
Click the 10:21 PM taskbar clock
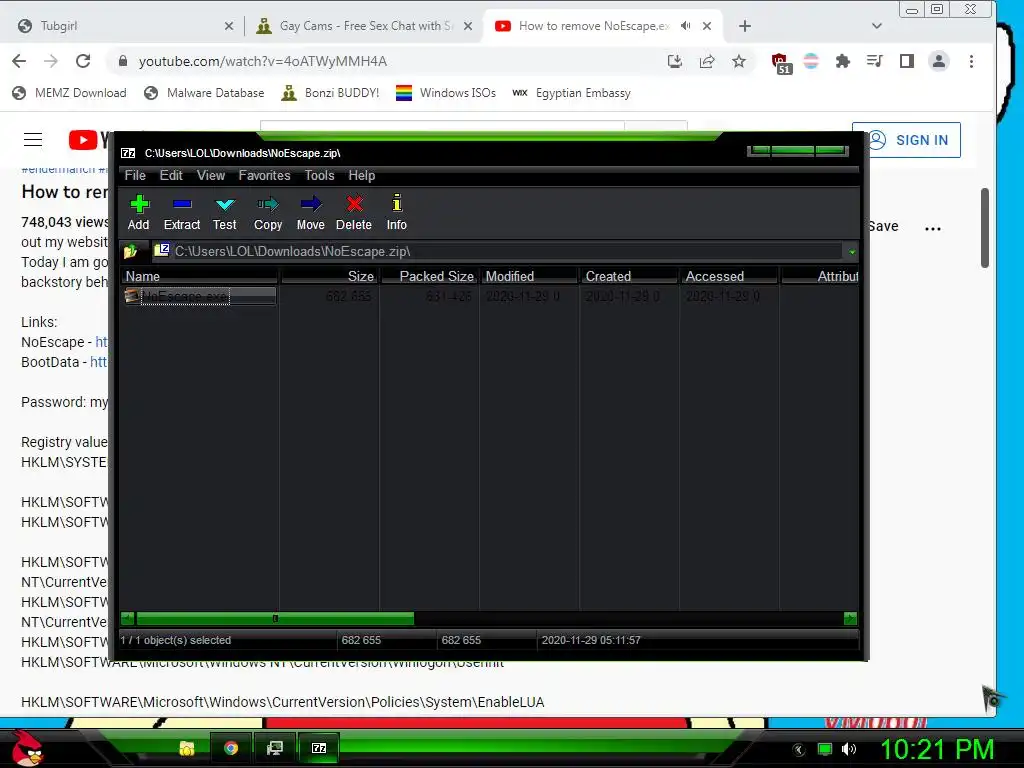click(x=937, y=749)
